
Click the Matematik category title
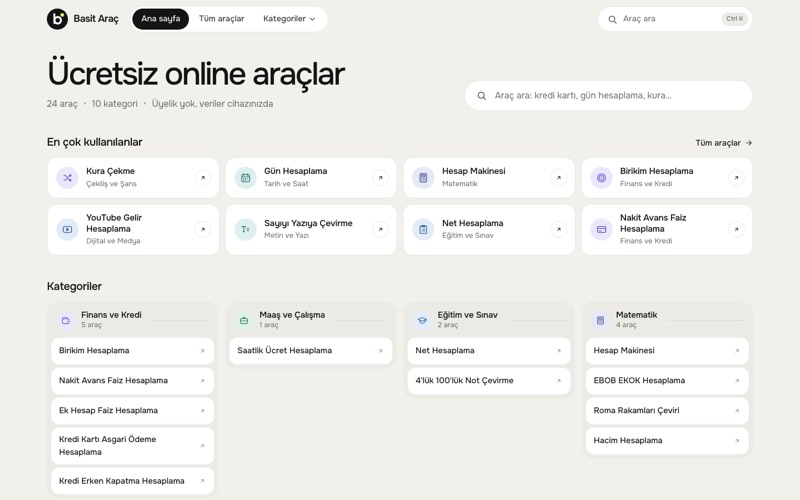[636, 315]
